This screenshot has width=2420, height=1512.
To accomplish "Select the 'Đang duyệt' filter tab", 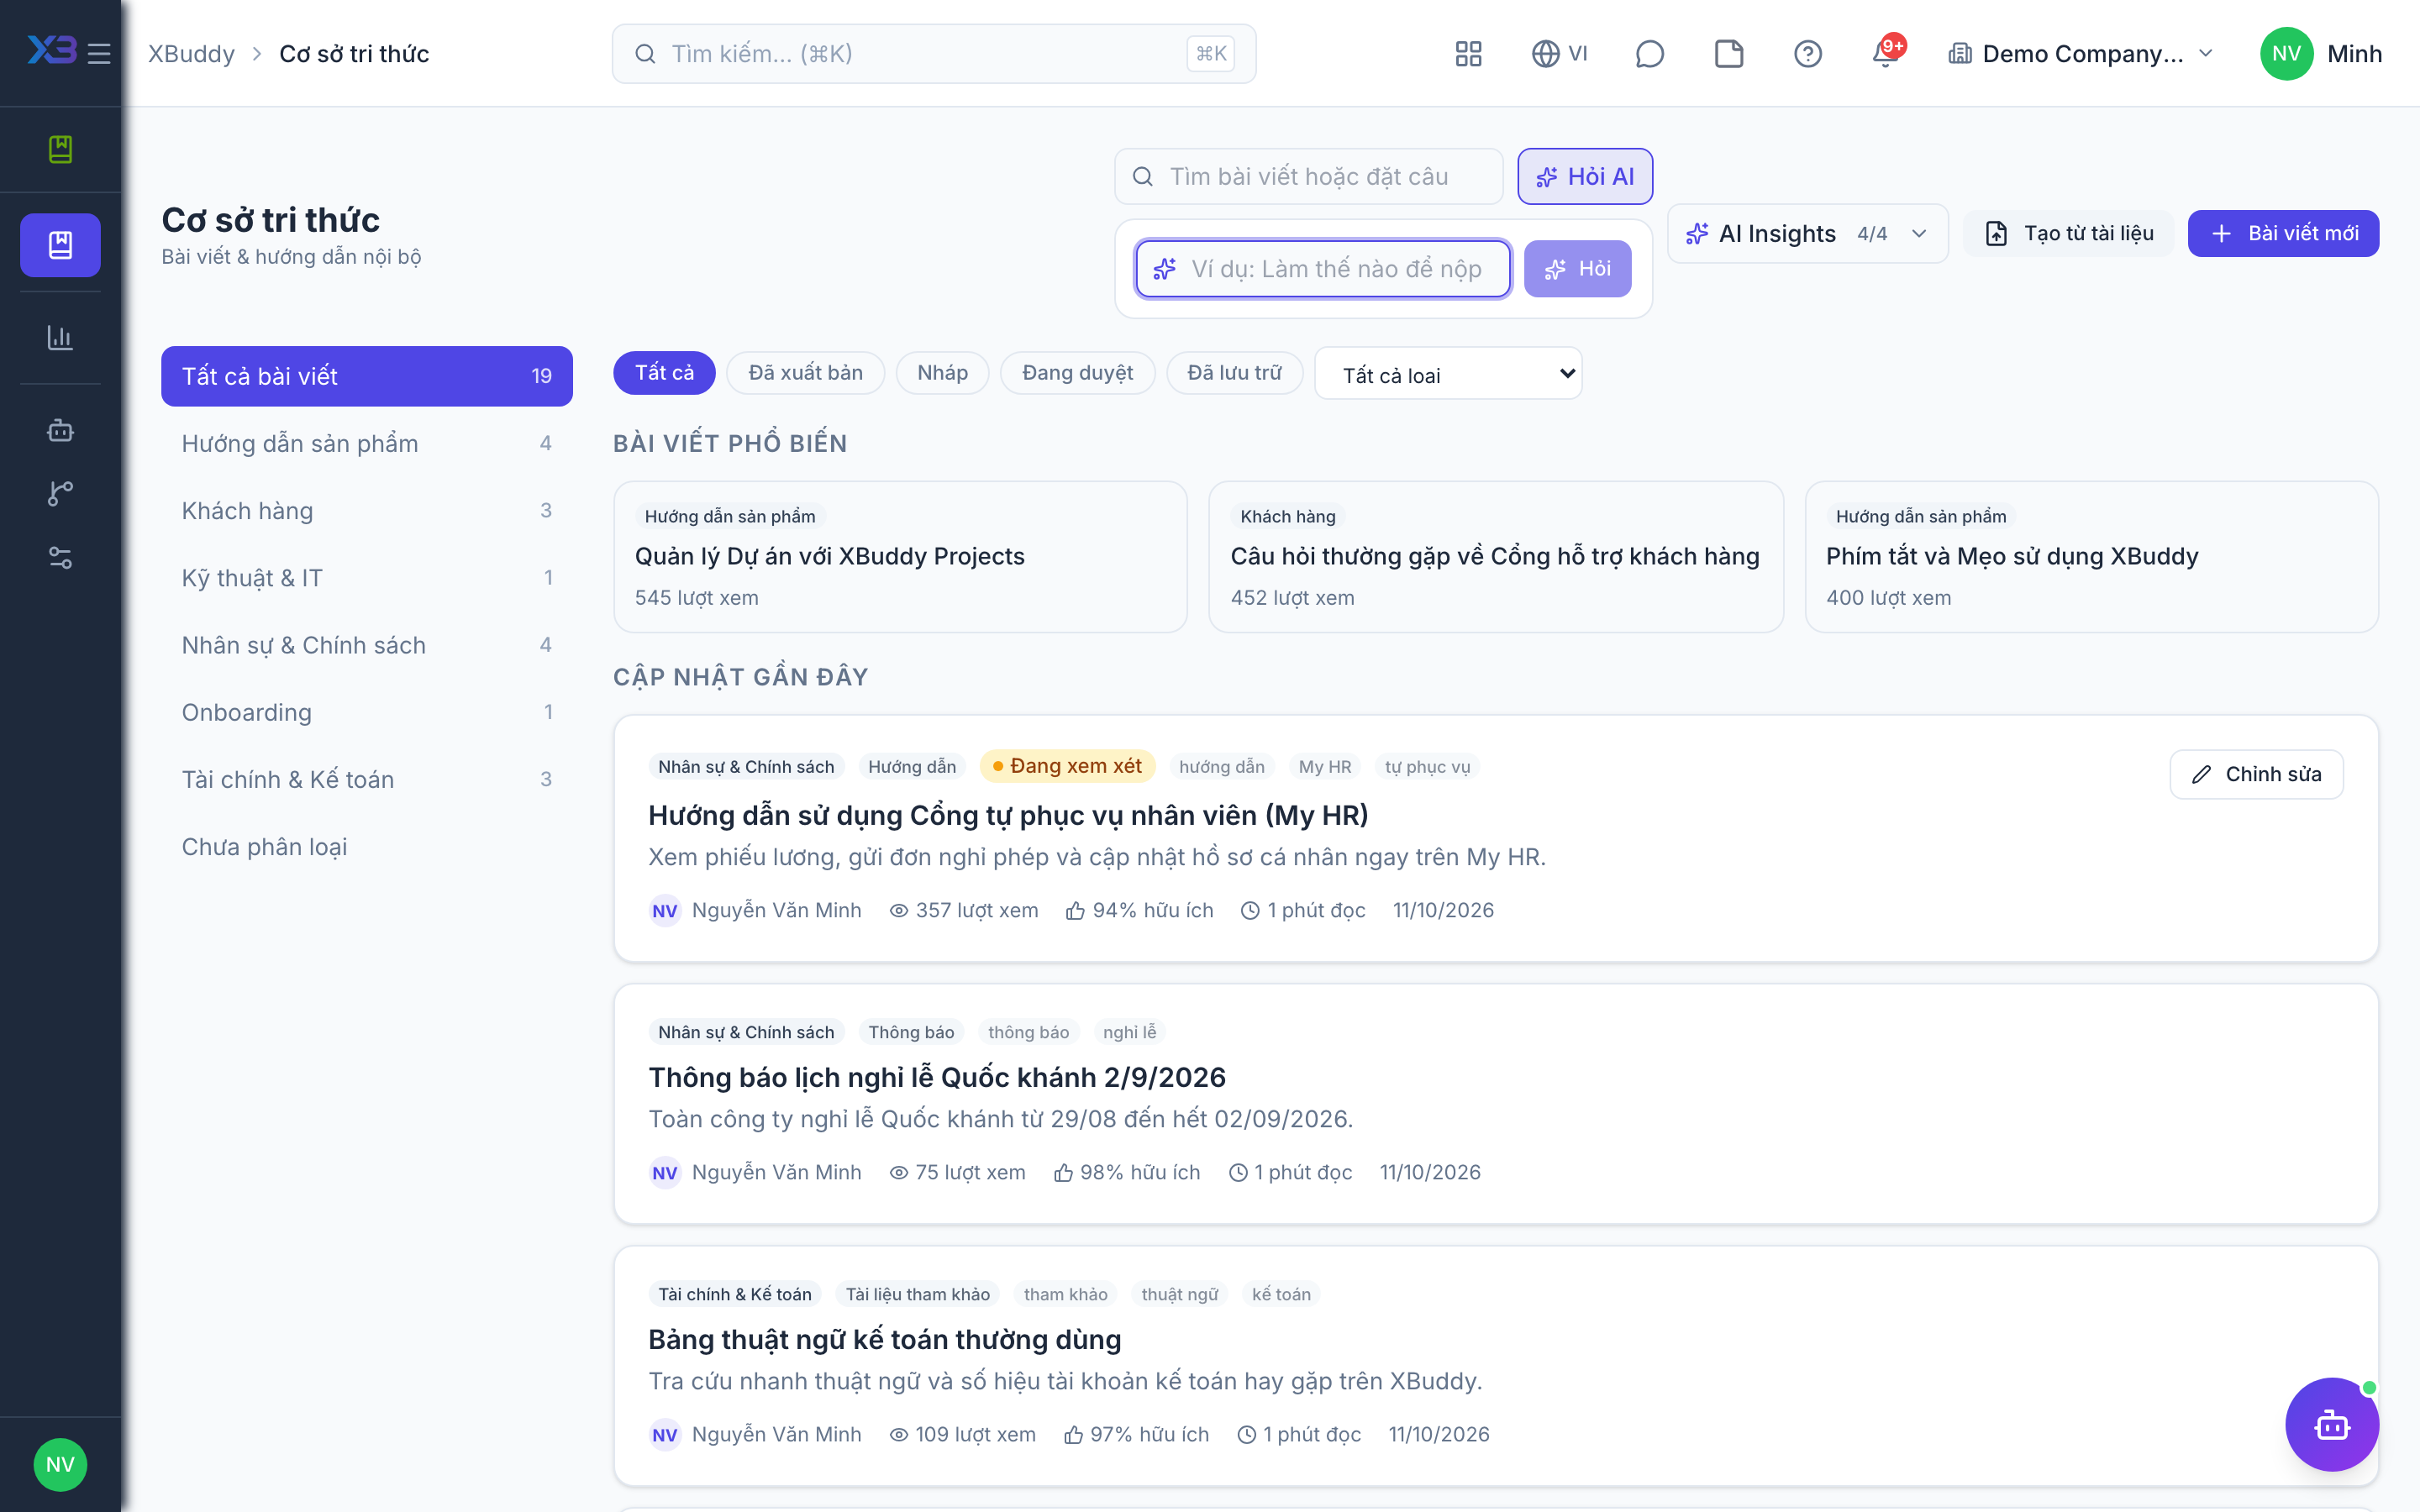I will pos(1077,373).
